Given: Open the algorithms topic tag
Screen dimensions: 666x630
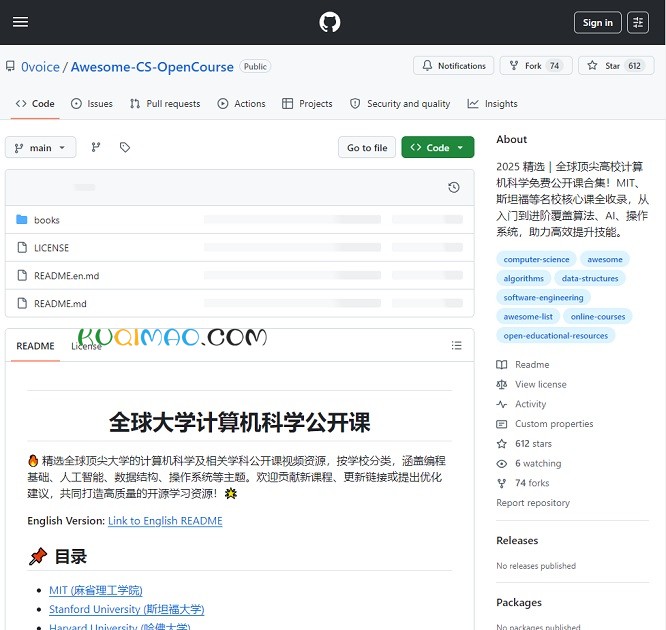Looking at the screenshot, I should (523, 278).
